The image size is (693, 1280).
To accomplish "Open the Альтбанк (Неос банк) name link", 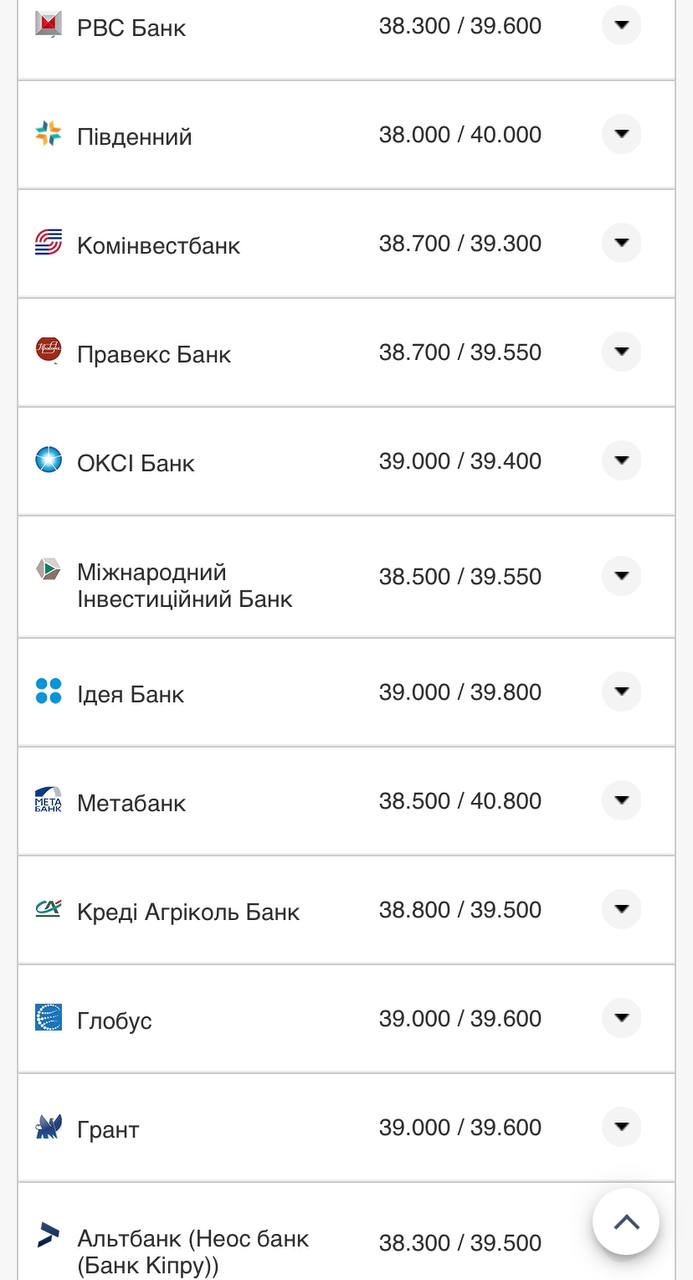I will point(192,1252).
